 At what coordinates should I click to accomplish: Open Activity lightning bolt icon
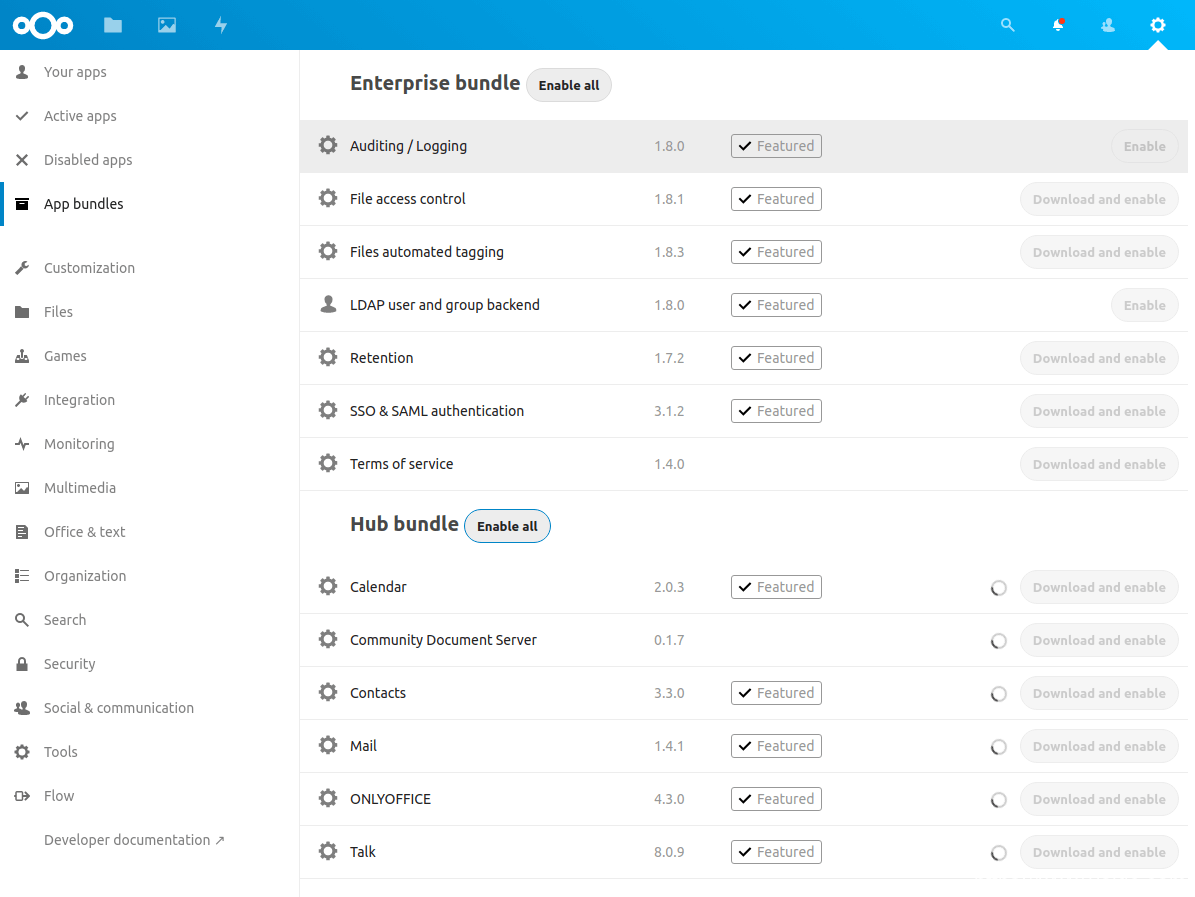click(x=221, y=25)
